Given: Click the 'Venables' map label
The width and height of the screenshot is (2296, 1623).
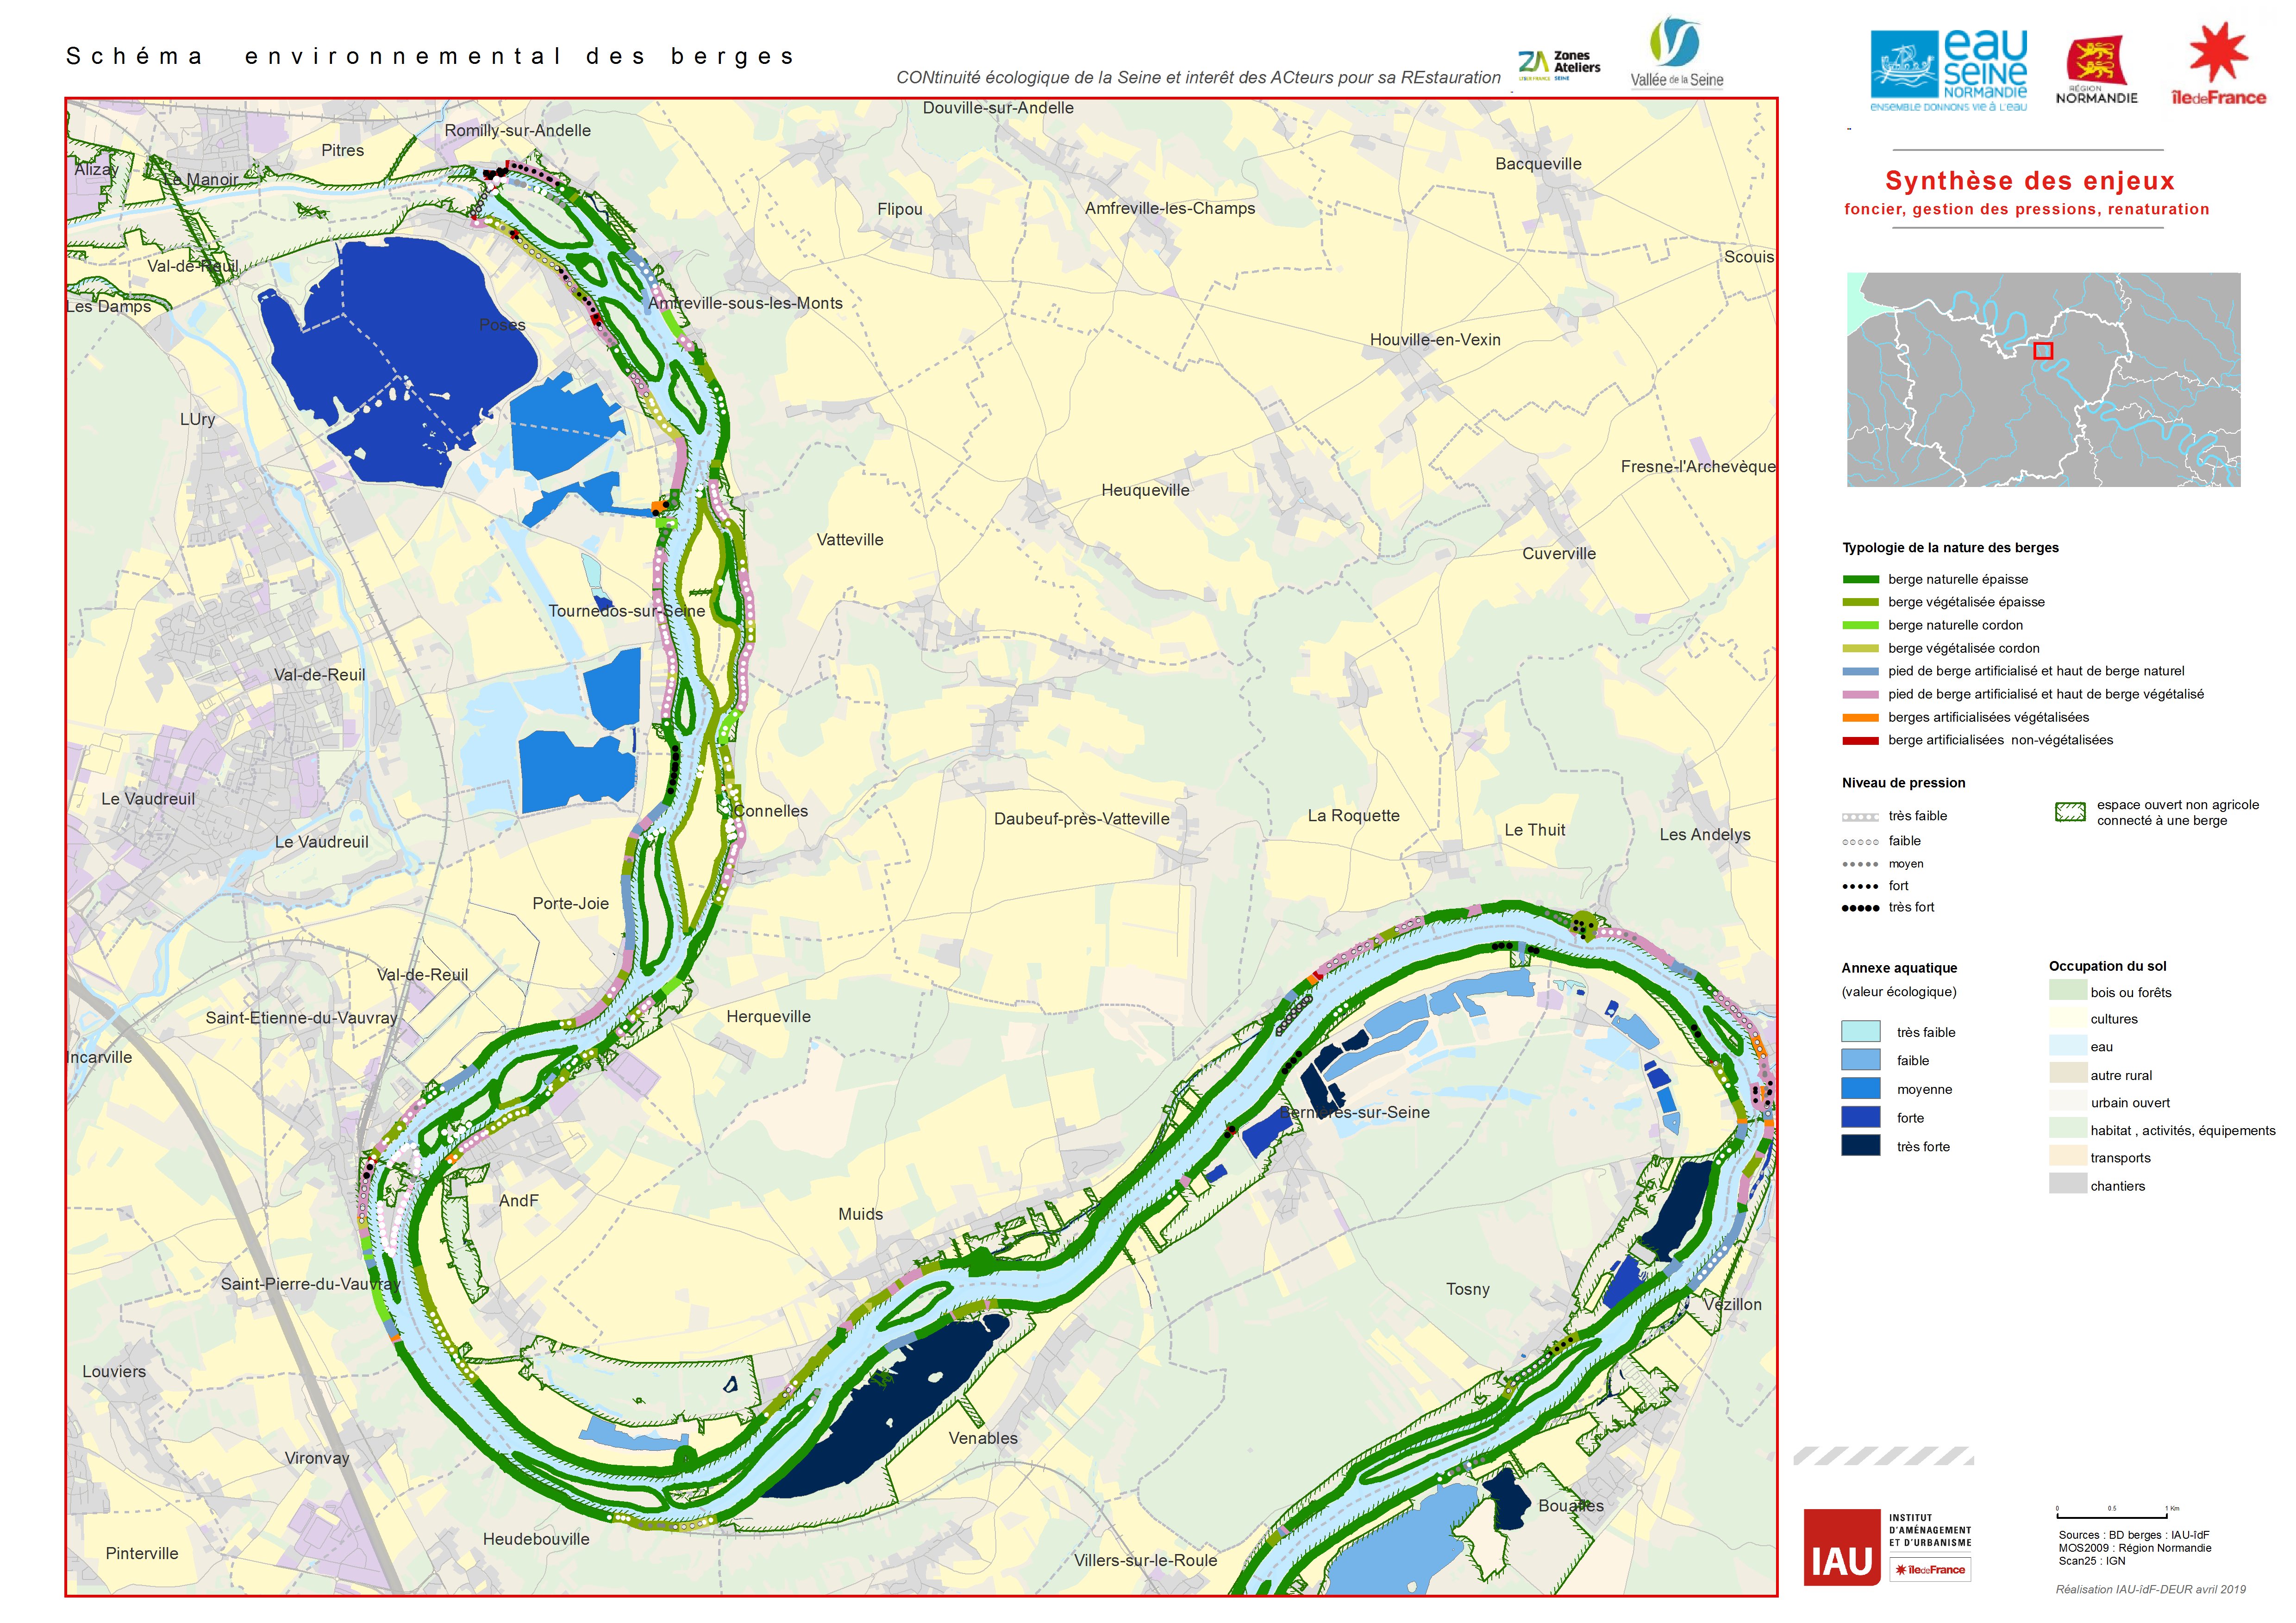Looking at the screenshot, I should 983,1438.
